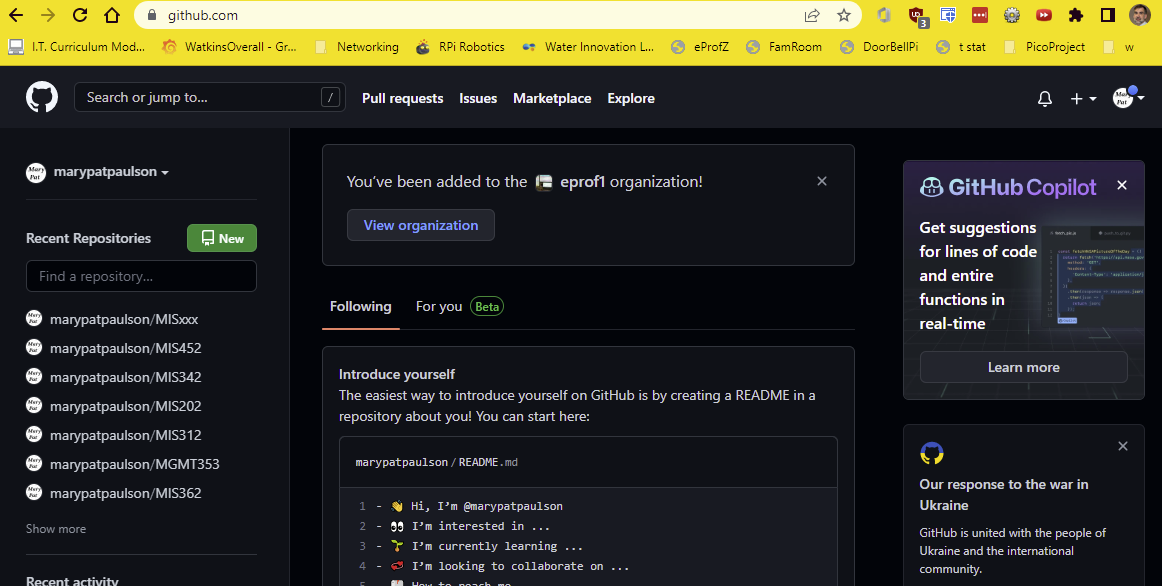Image resolution: width=1162 pixels, height=586 pixels.
Task: Open marypatpaulson/MIS202 repository
Action: coord(125,406)
